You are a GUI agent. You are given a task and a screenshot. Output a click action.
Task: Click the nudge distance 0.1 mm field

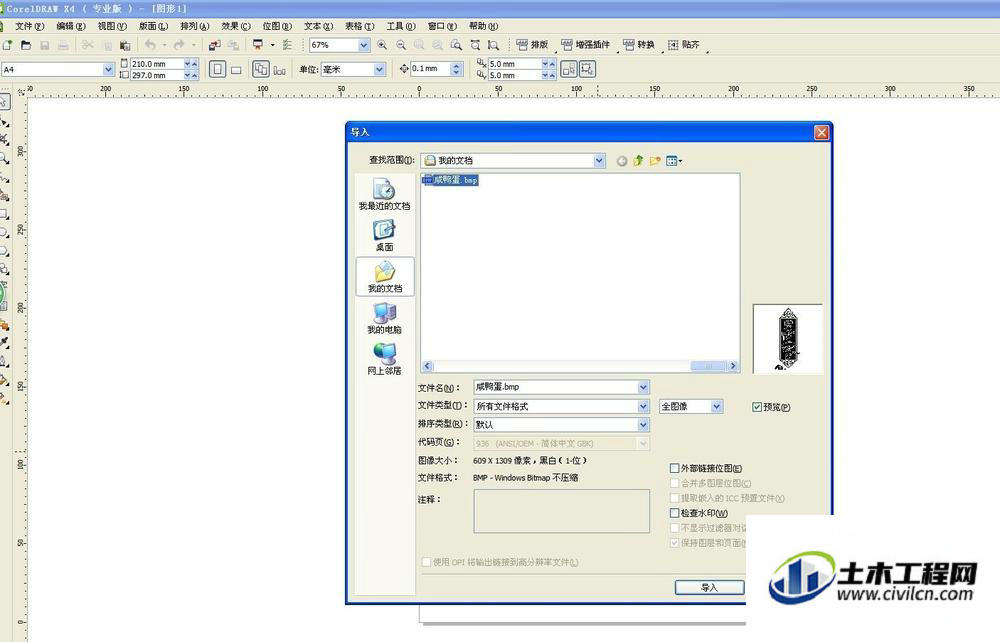[430, 69]
